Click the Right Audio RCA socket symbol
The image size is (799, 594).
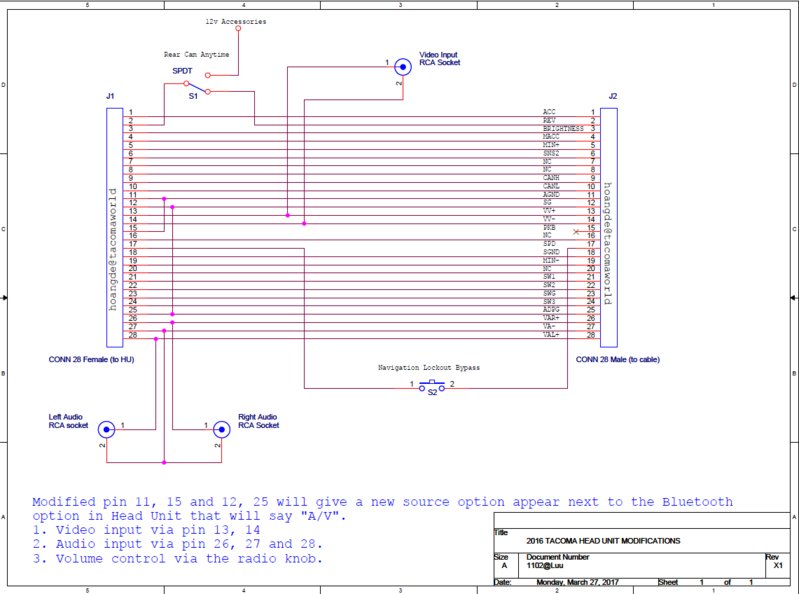click(x=221, y=429)
